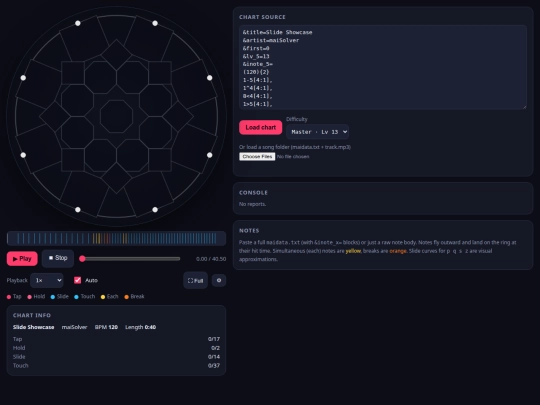Click the Hold legend dot

point(30,297)
